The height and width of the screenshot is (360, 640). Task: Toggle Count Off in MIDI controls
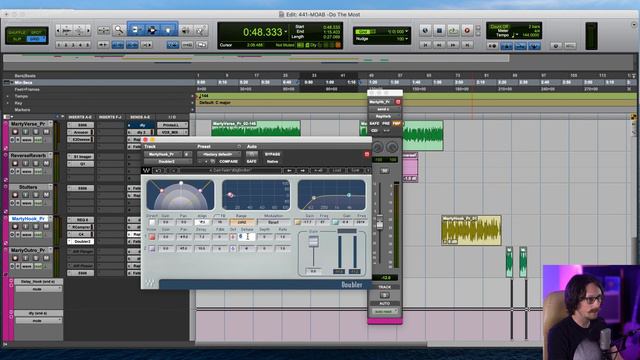500,27
